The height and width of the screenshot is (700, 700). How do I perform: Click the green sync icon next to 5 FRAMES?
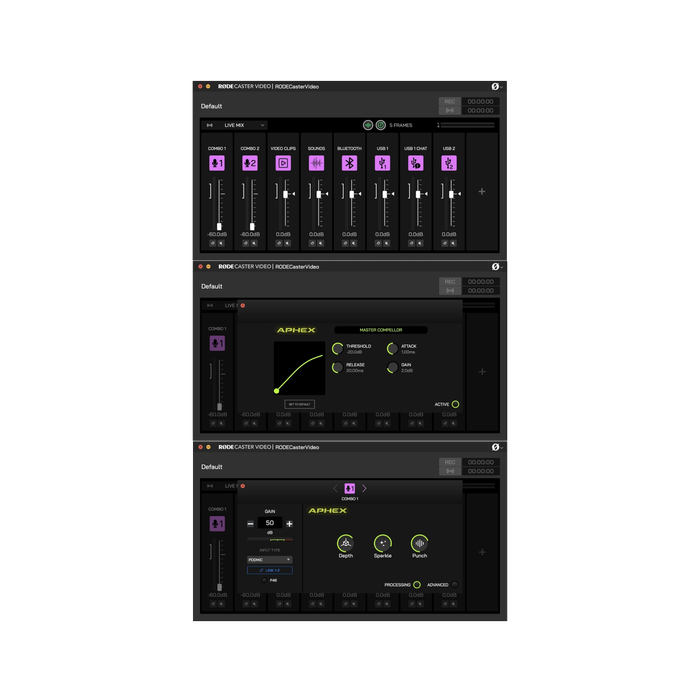point(380,125)
